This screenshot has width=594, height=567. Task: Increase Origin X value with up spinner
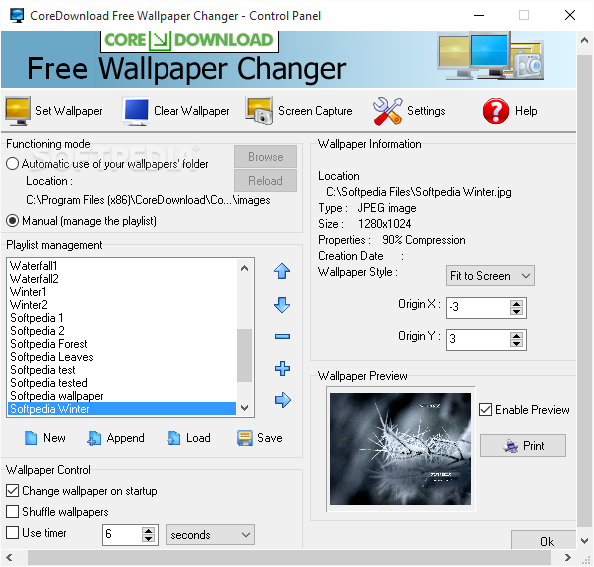click(x=516, y=303)
